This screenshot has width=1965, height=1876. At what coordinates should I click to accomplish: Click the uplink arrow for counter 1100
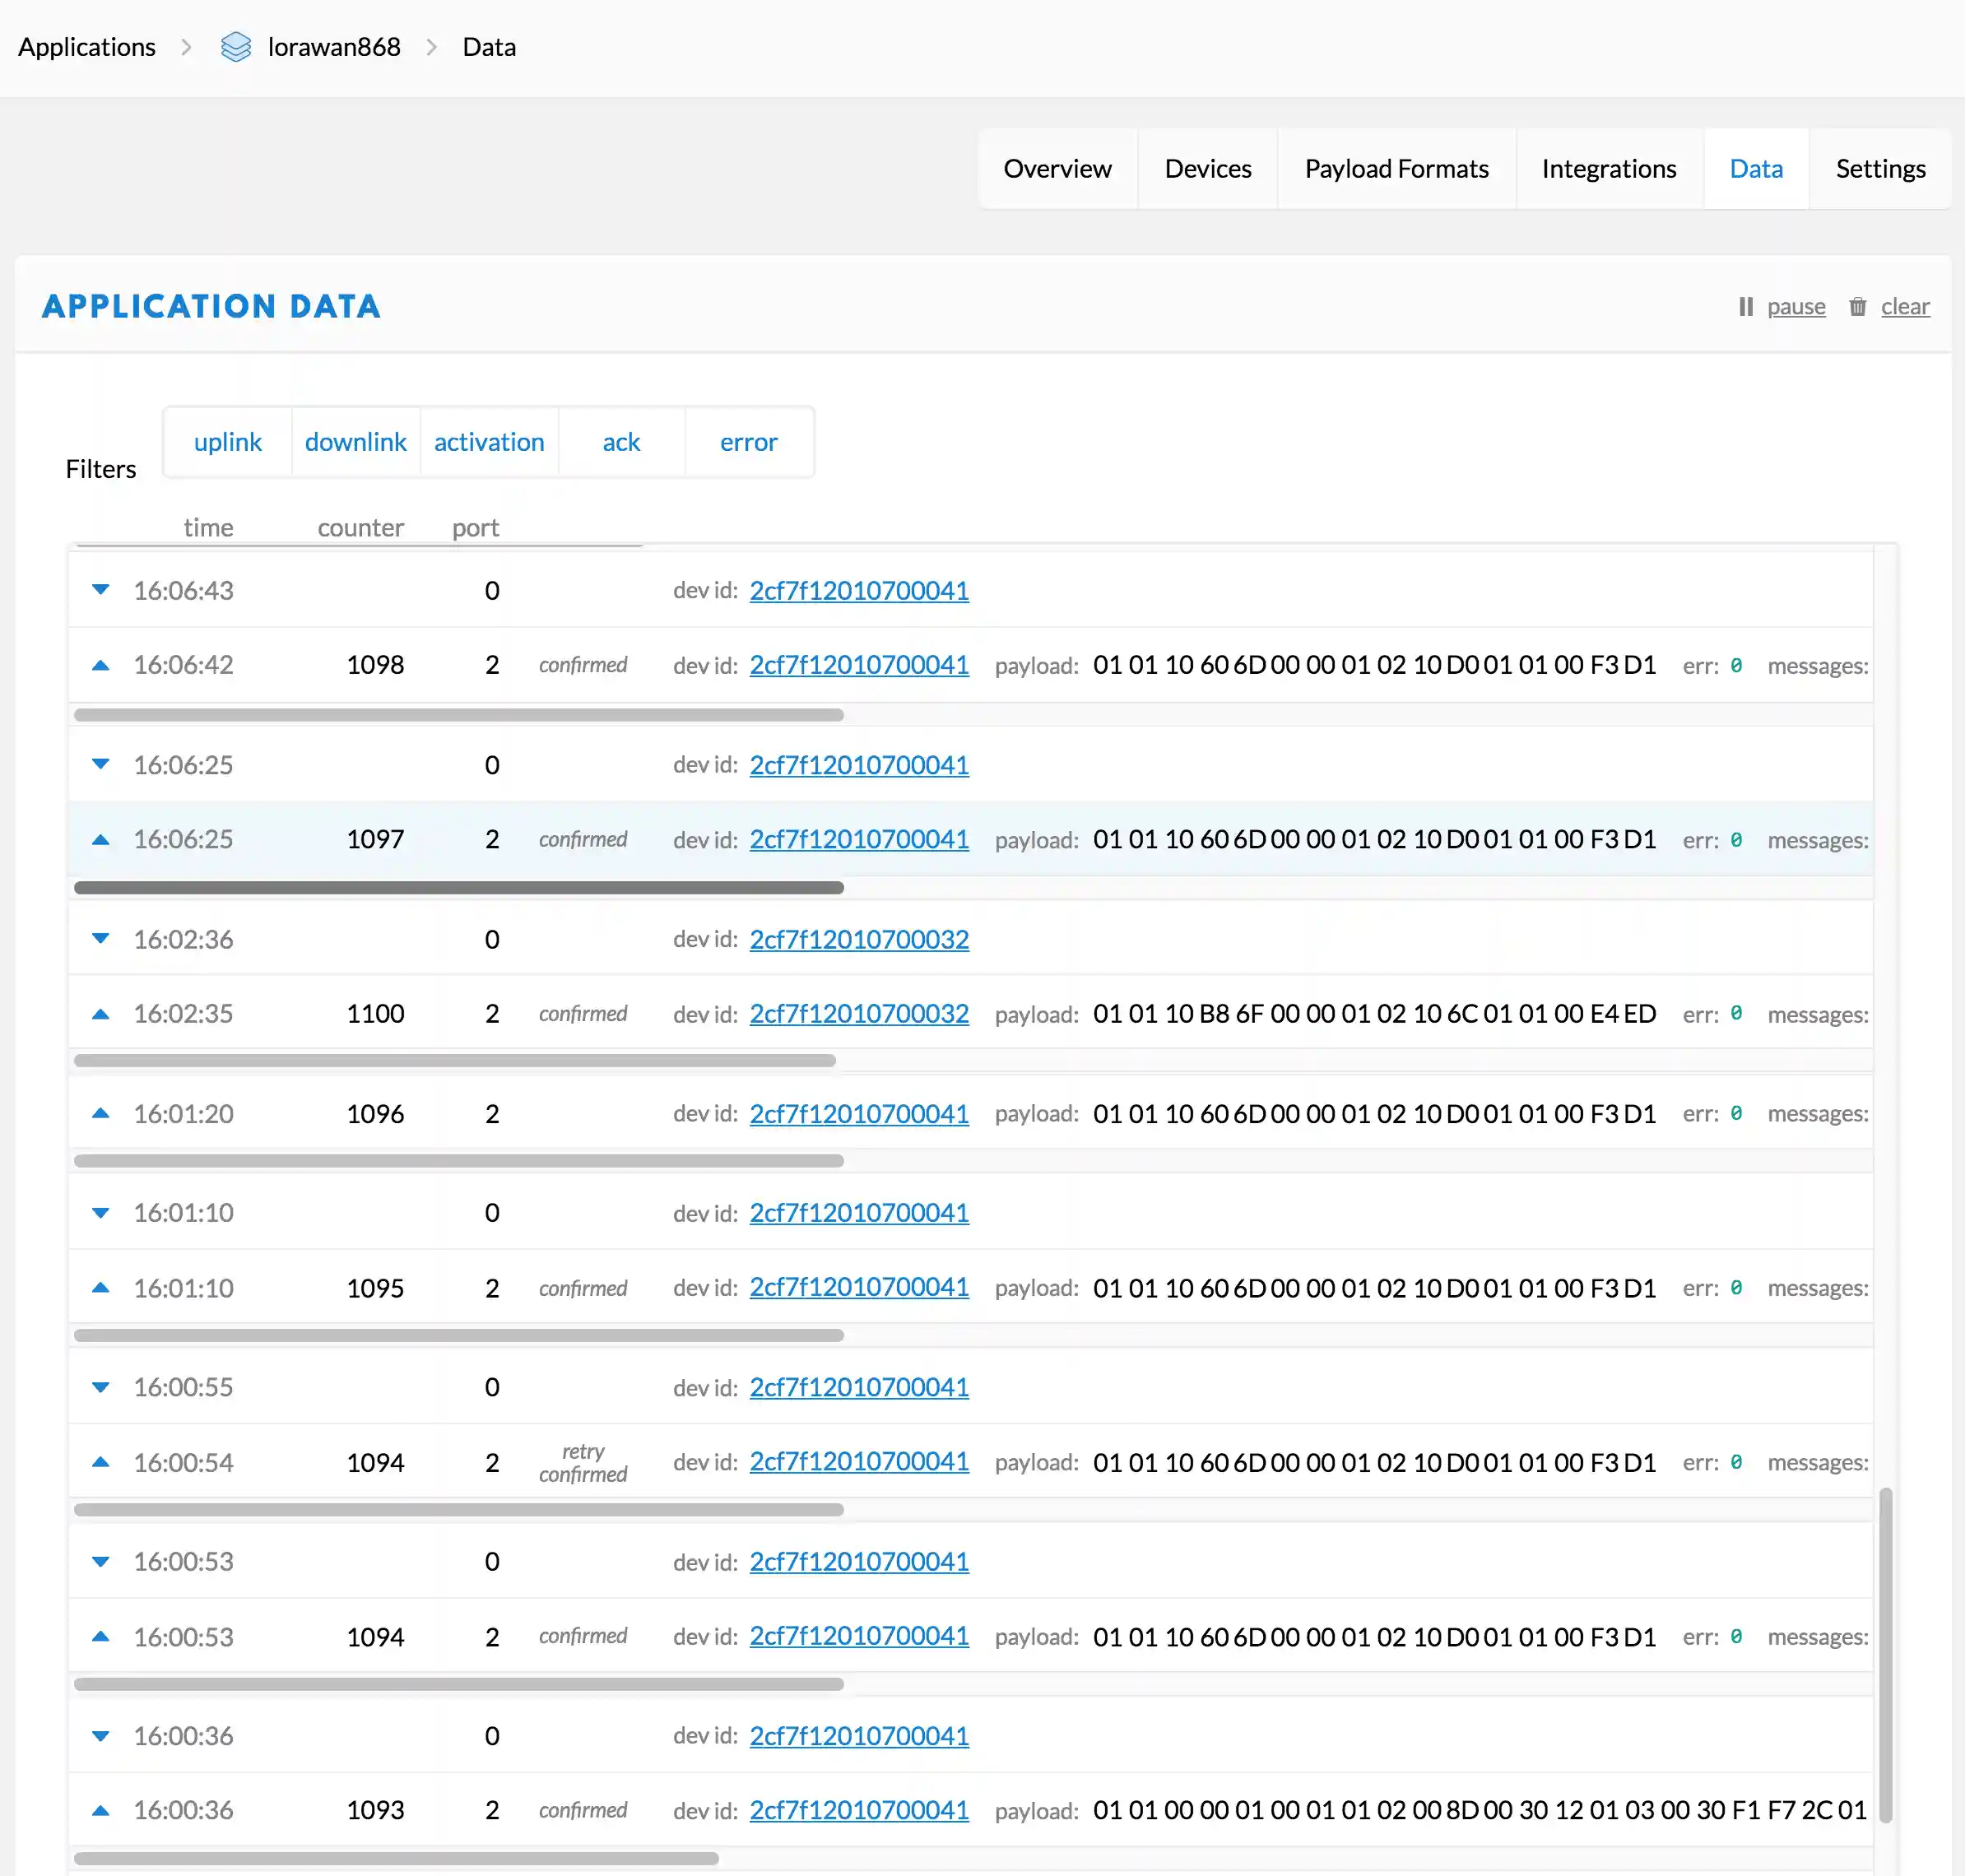(x=100, y=1014)
